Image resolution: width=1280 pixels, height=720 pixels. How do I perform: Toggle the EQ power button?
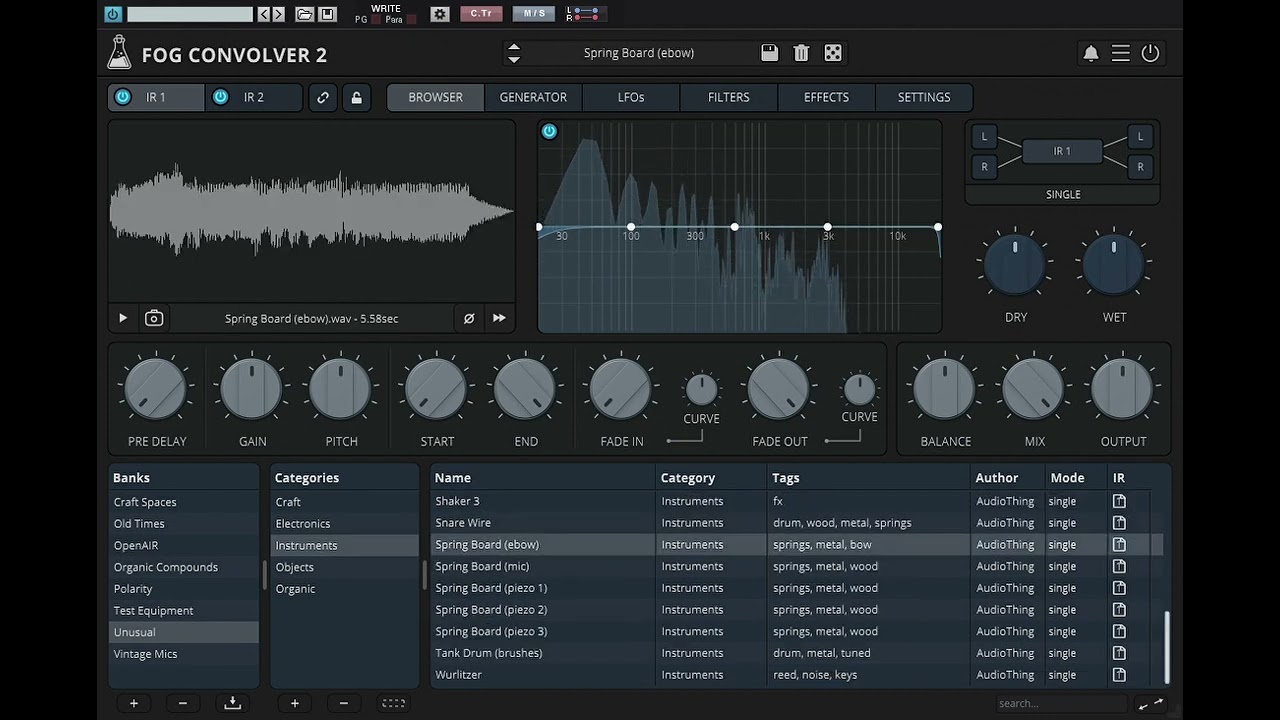549,131
